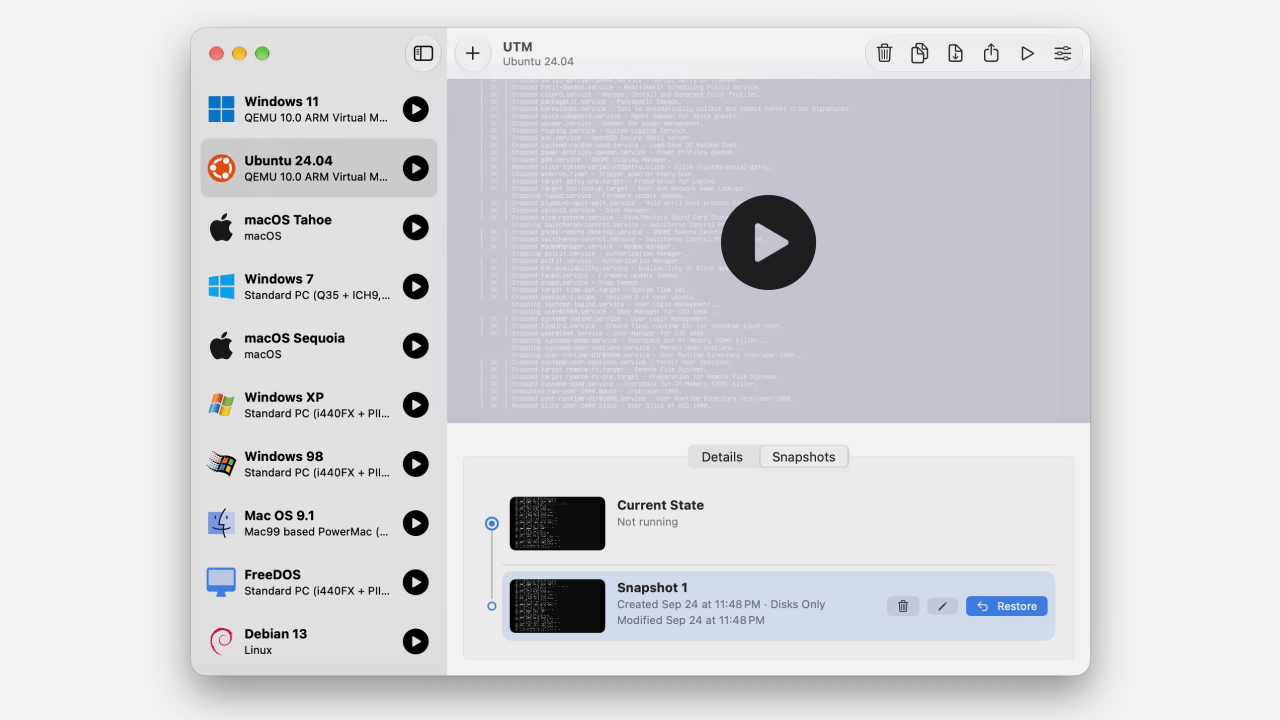Start the Windows 7 VM play button
Screen dimensions: 1280x720
click(416, 287)
